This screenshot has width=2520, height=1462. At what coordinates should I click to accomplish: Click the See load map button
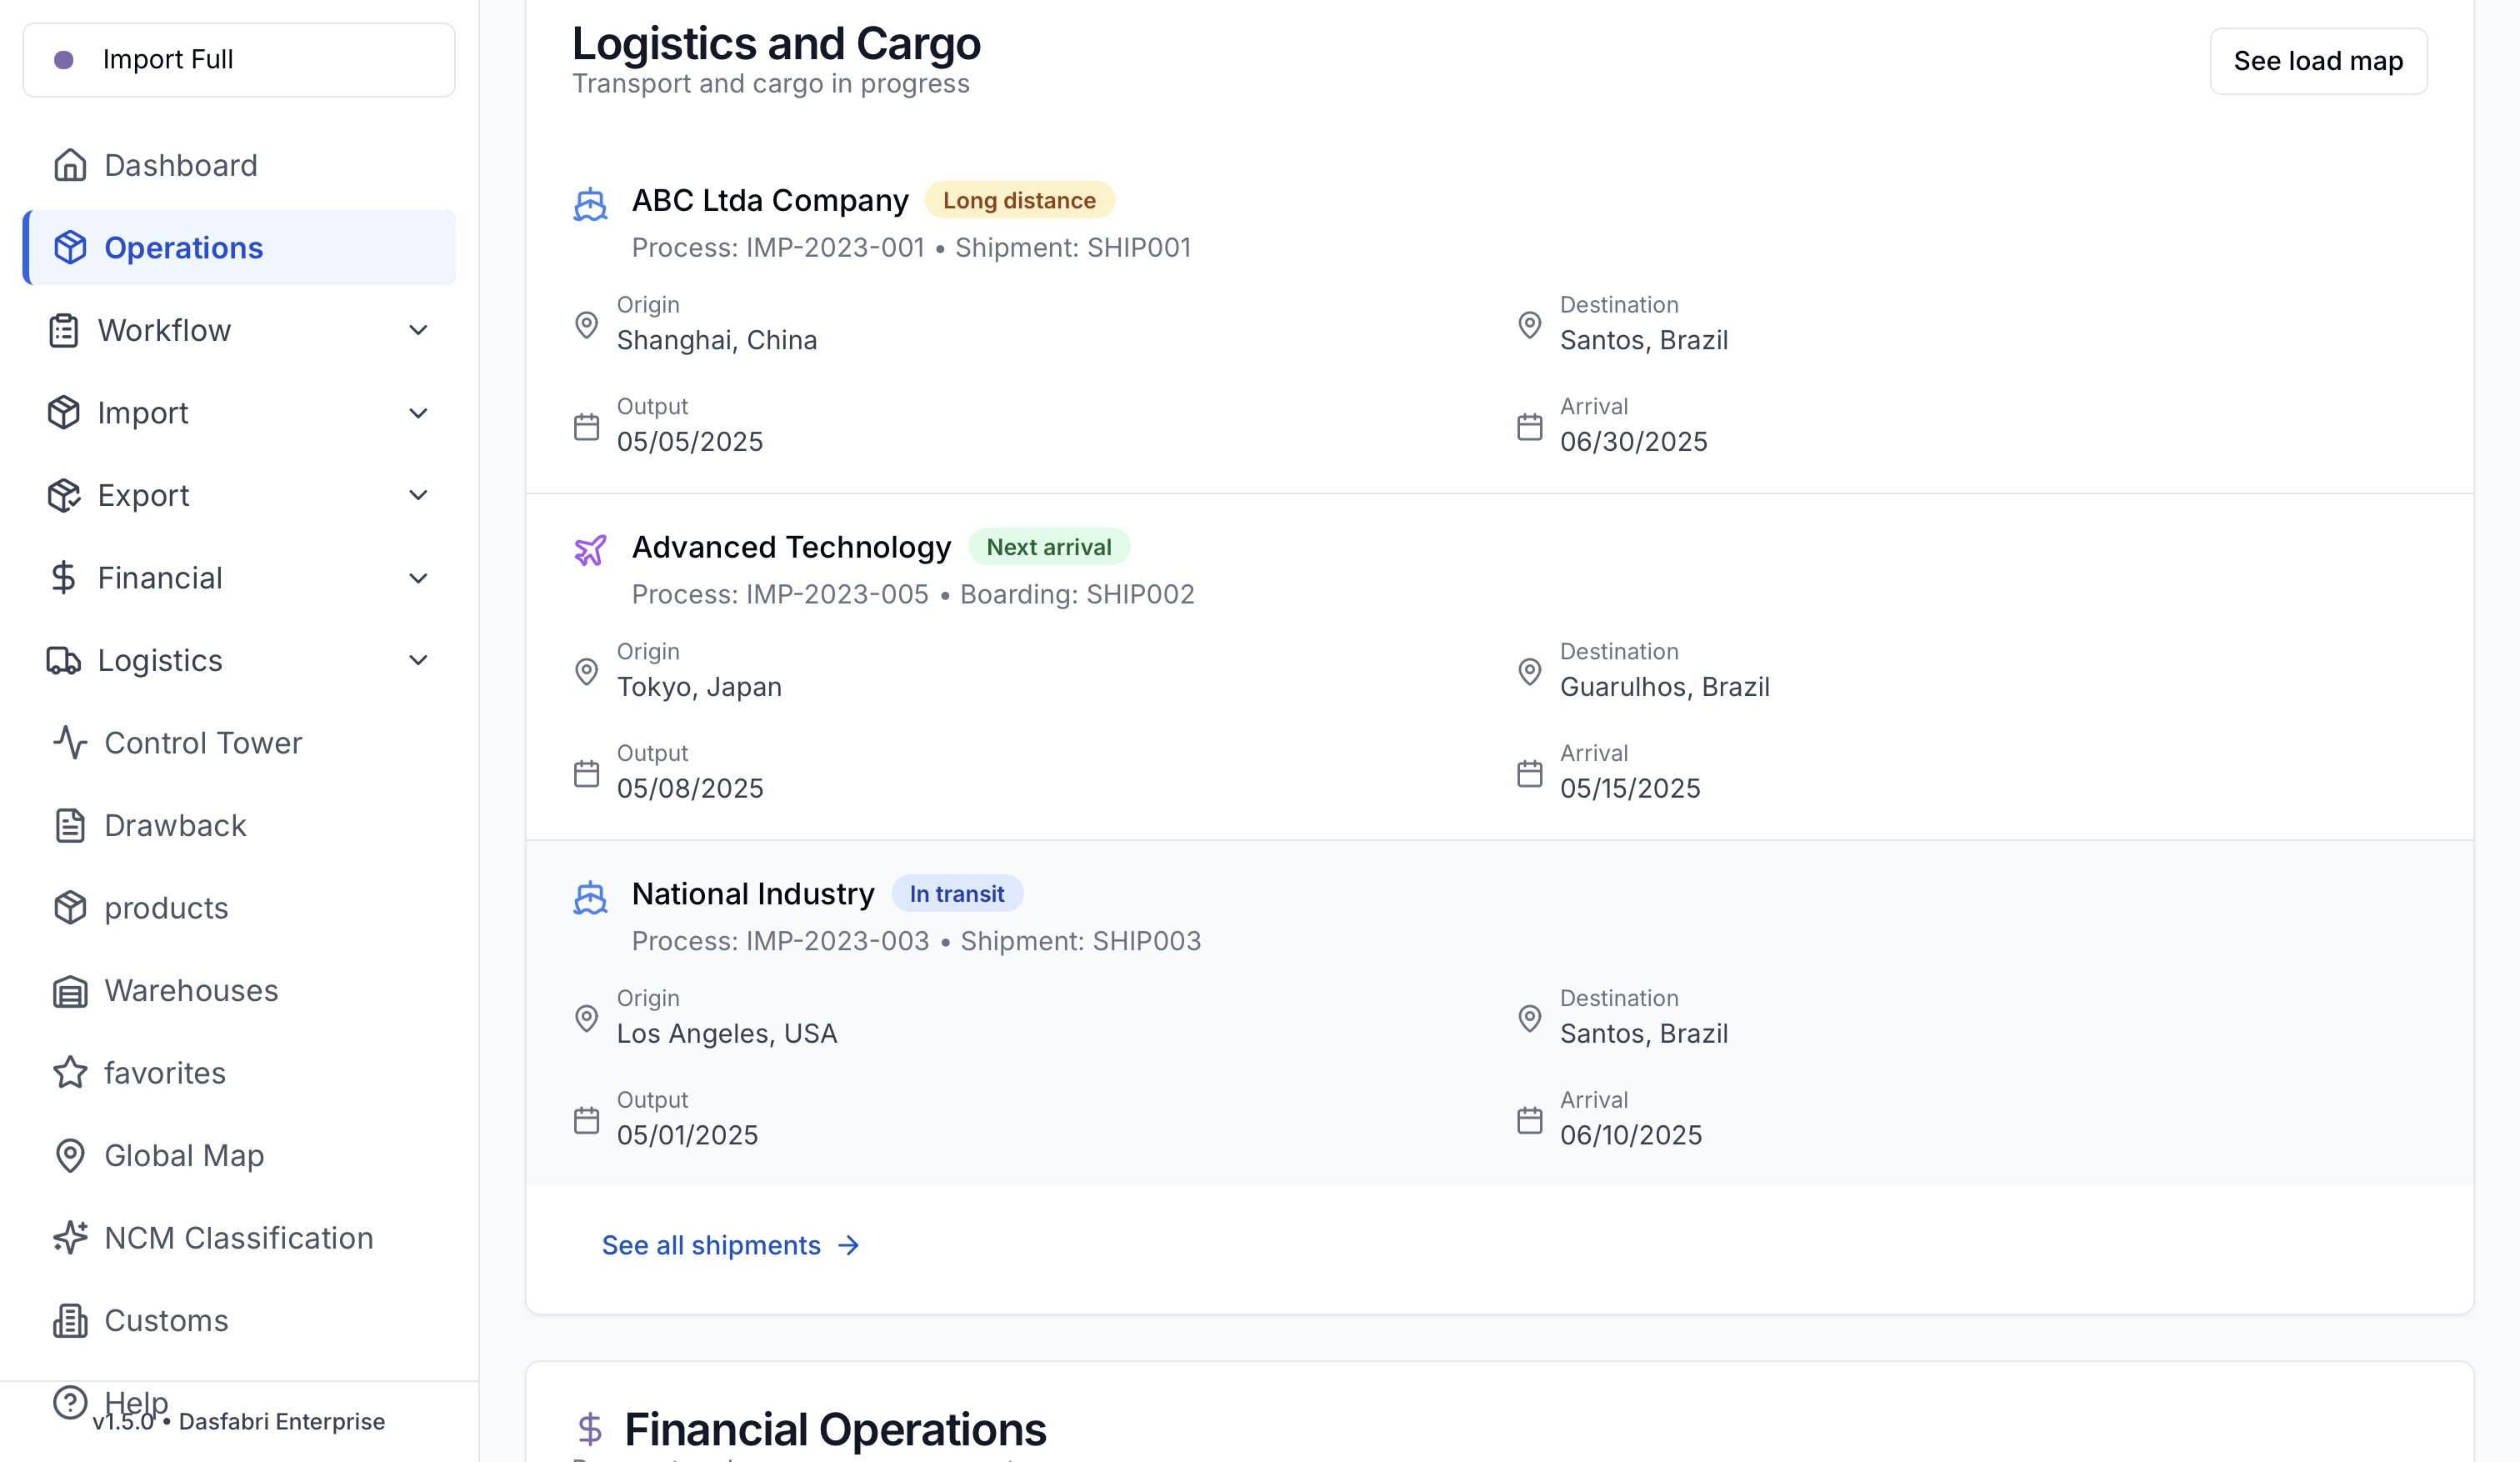click(x=2318, y=61)
